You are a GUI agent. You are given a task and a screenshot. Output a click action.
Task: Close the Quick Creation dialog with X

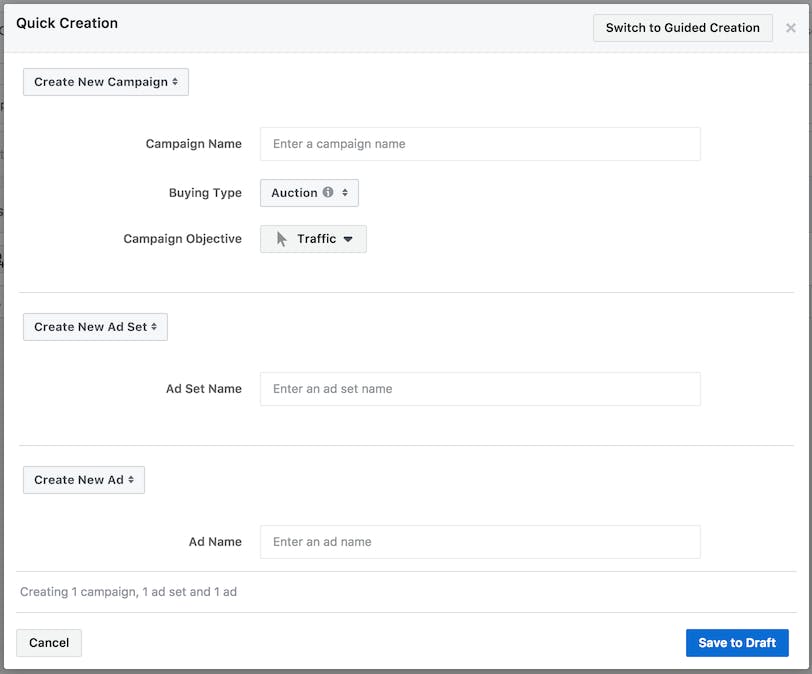pyautogui.click(x=790, y=28)
